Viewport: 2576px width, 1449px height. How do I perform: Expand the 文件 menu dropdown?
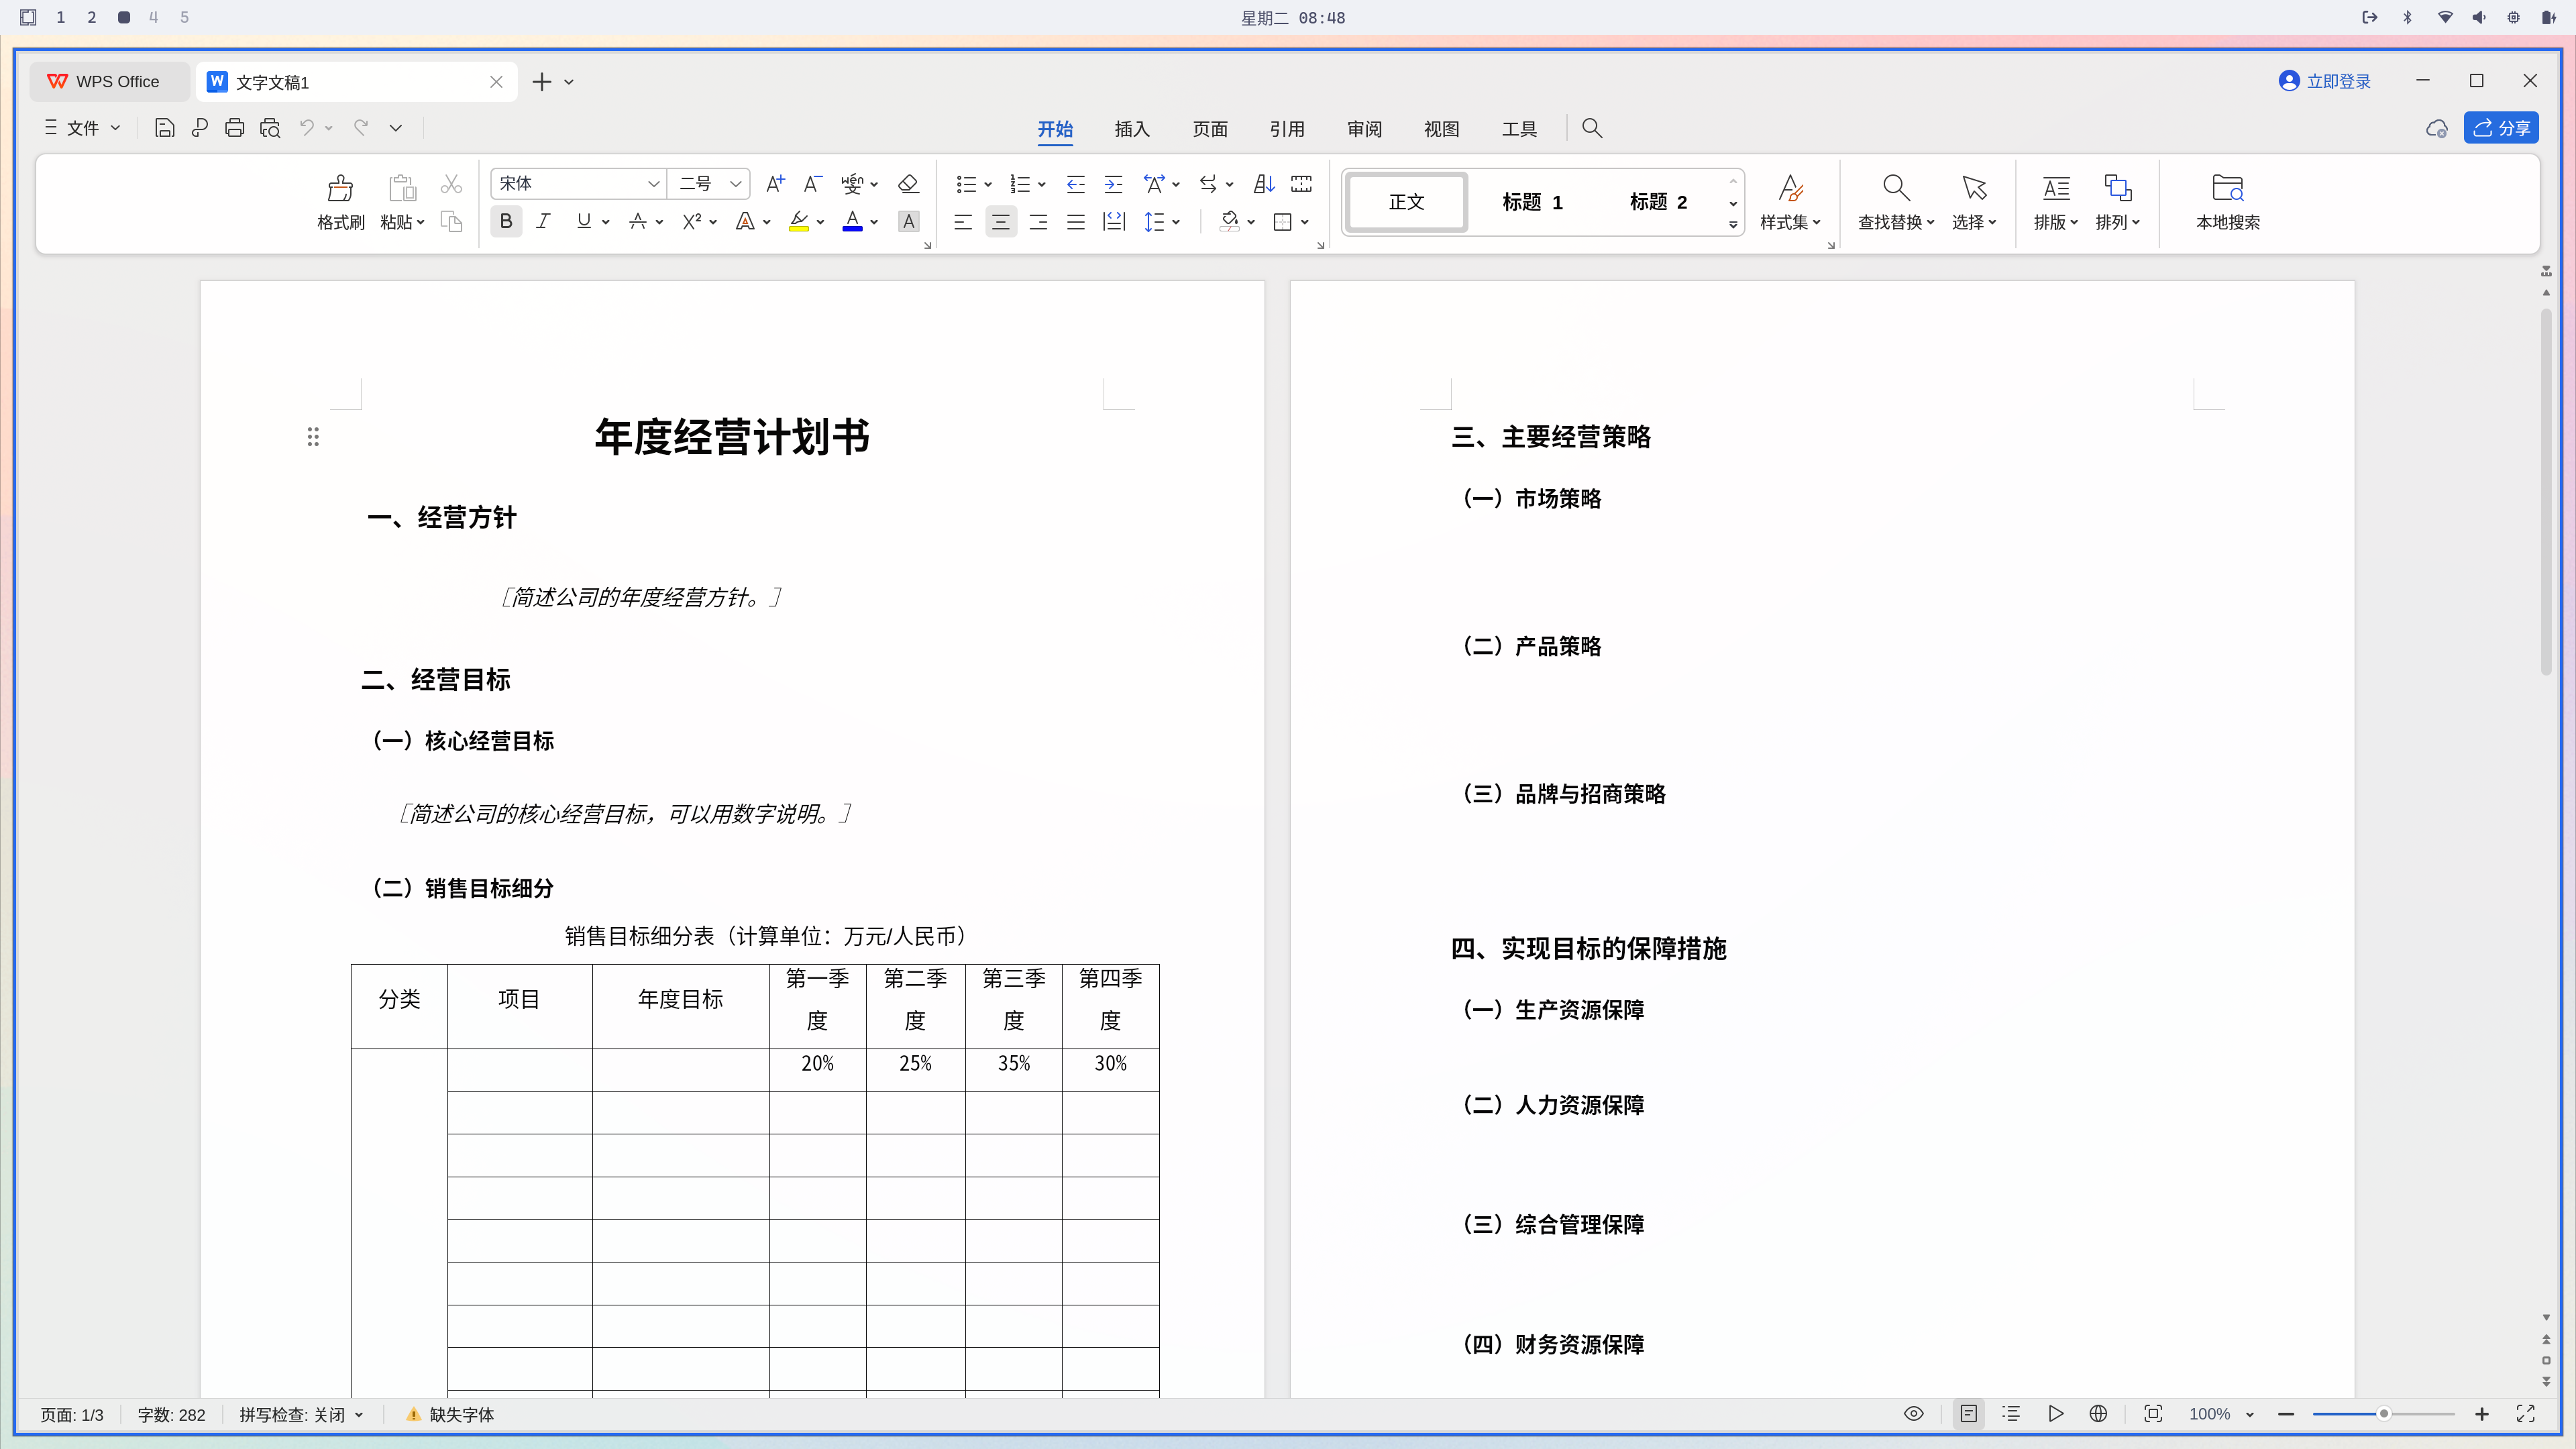(x=83, y=128)
